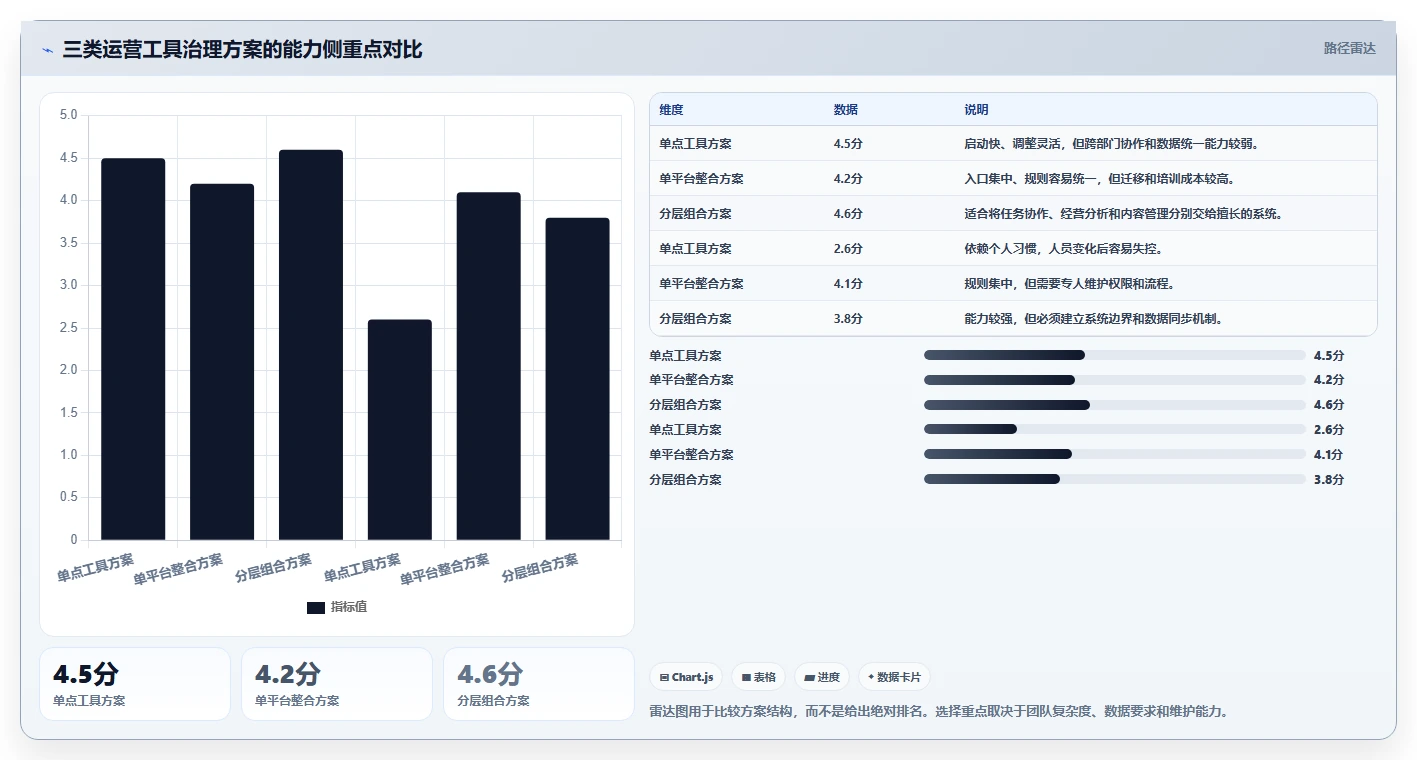This screenshot has width=1417, height=760.
Task: Click the 4.6分 cell in the table
Action: coord(848,214)
